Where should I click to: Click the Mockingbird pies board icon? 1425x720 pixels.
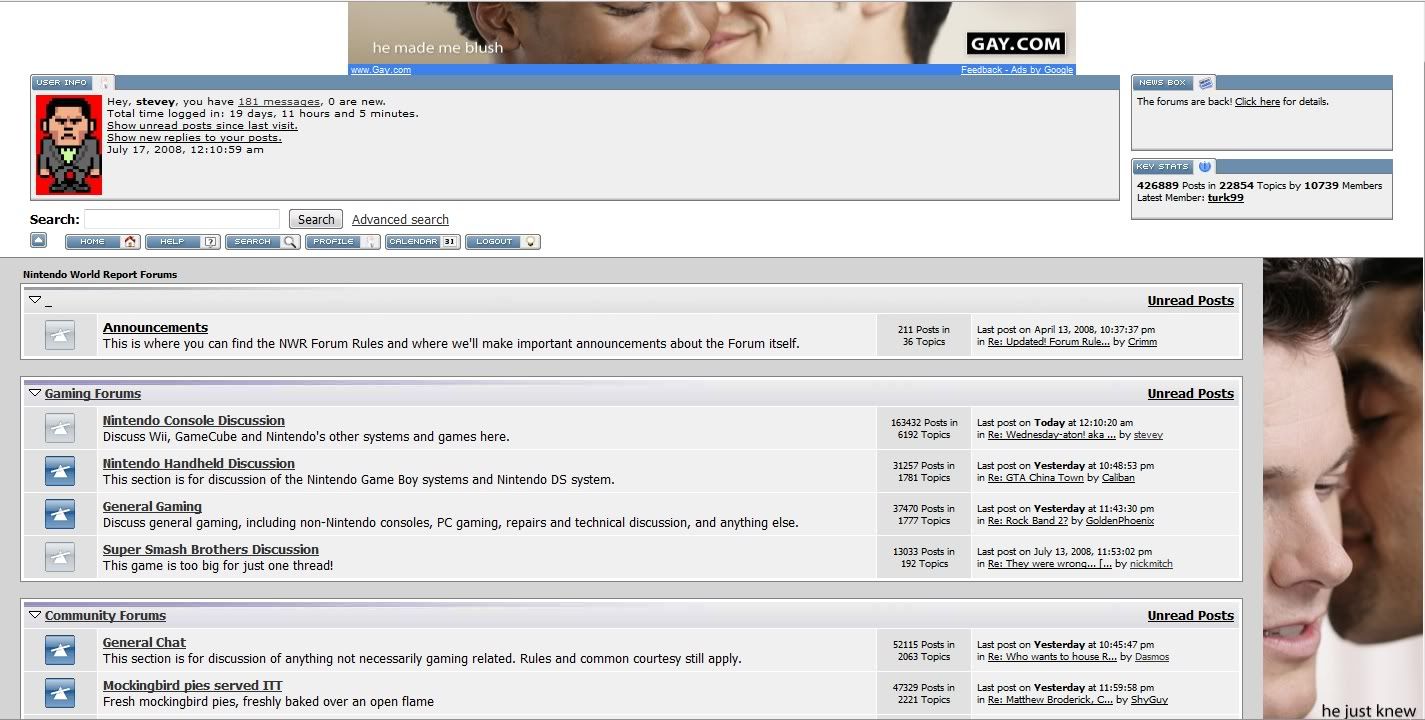60,693
